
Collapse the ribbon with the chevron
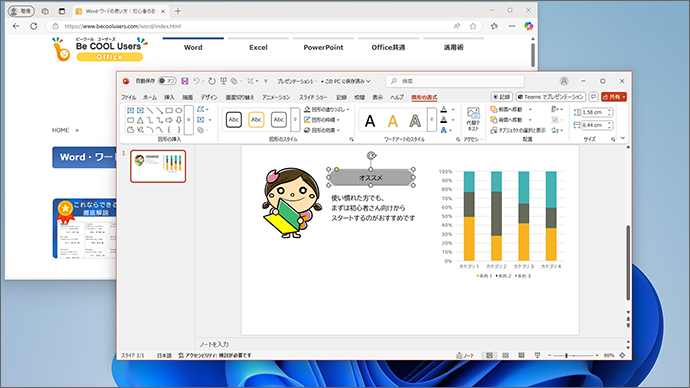[x=623, y=138]
